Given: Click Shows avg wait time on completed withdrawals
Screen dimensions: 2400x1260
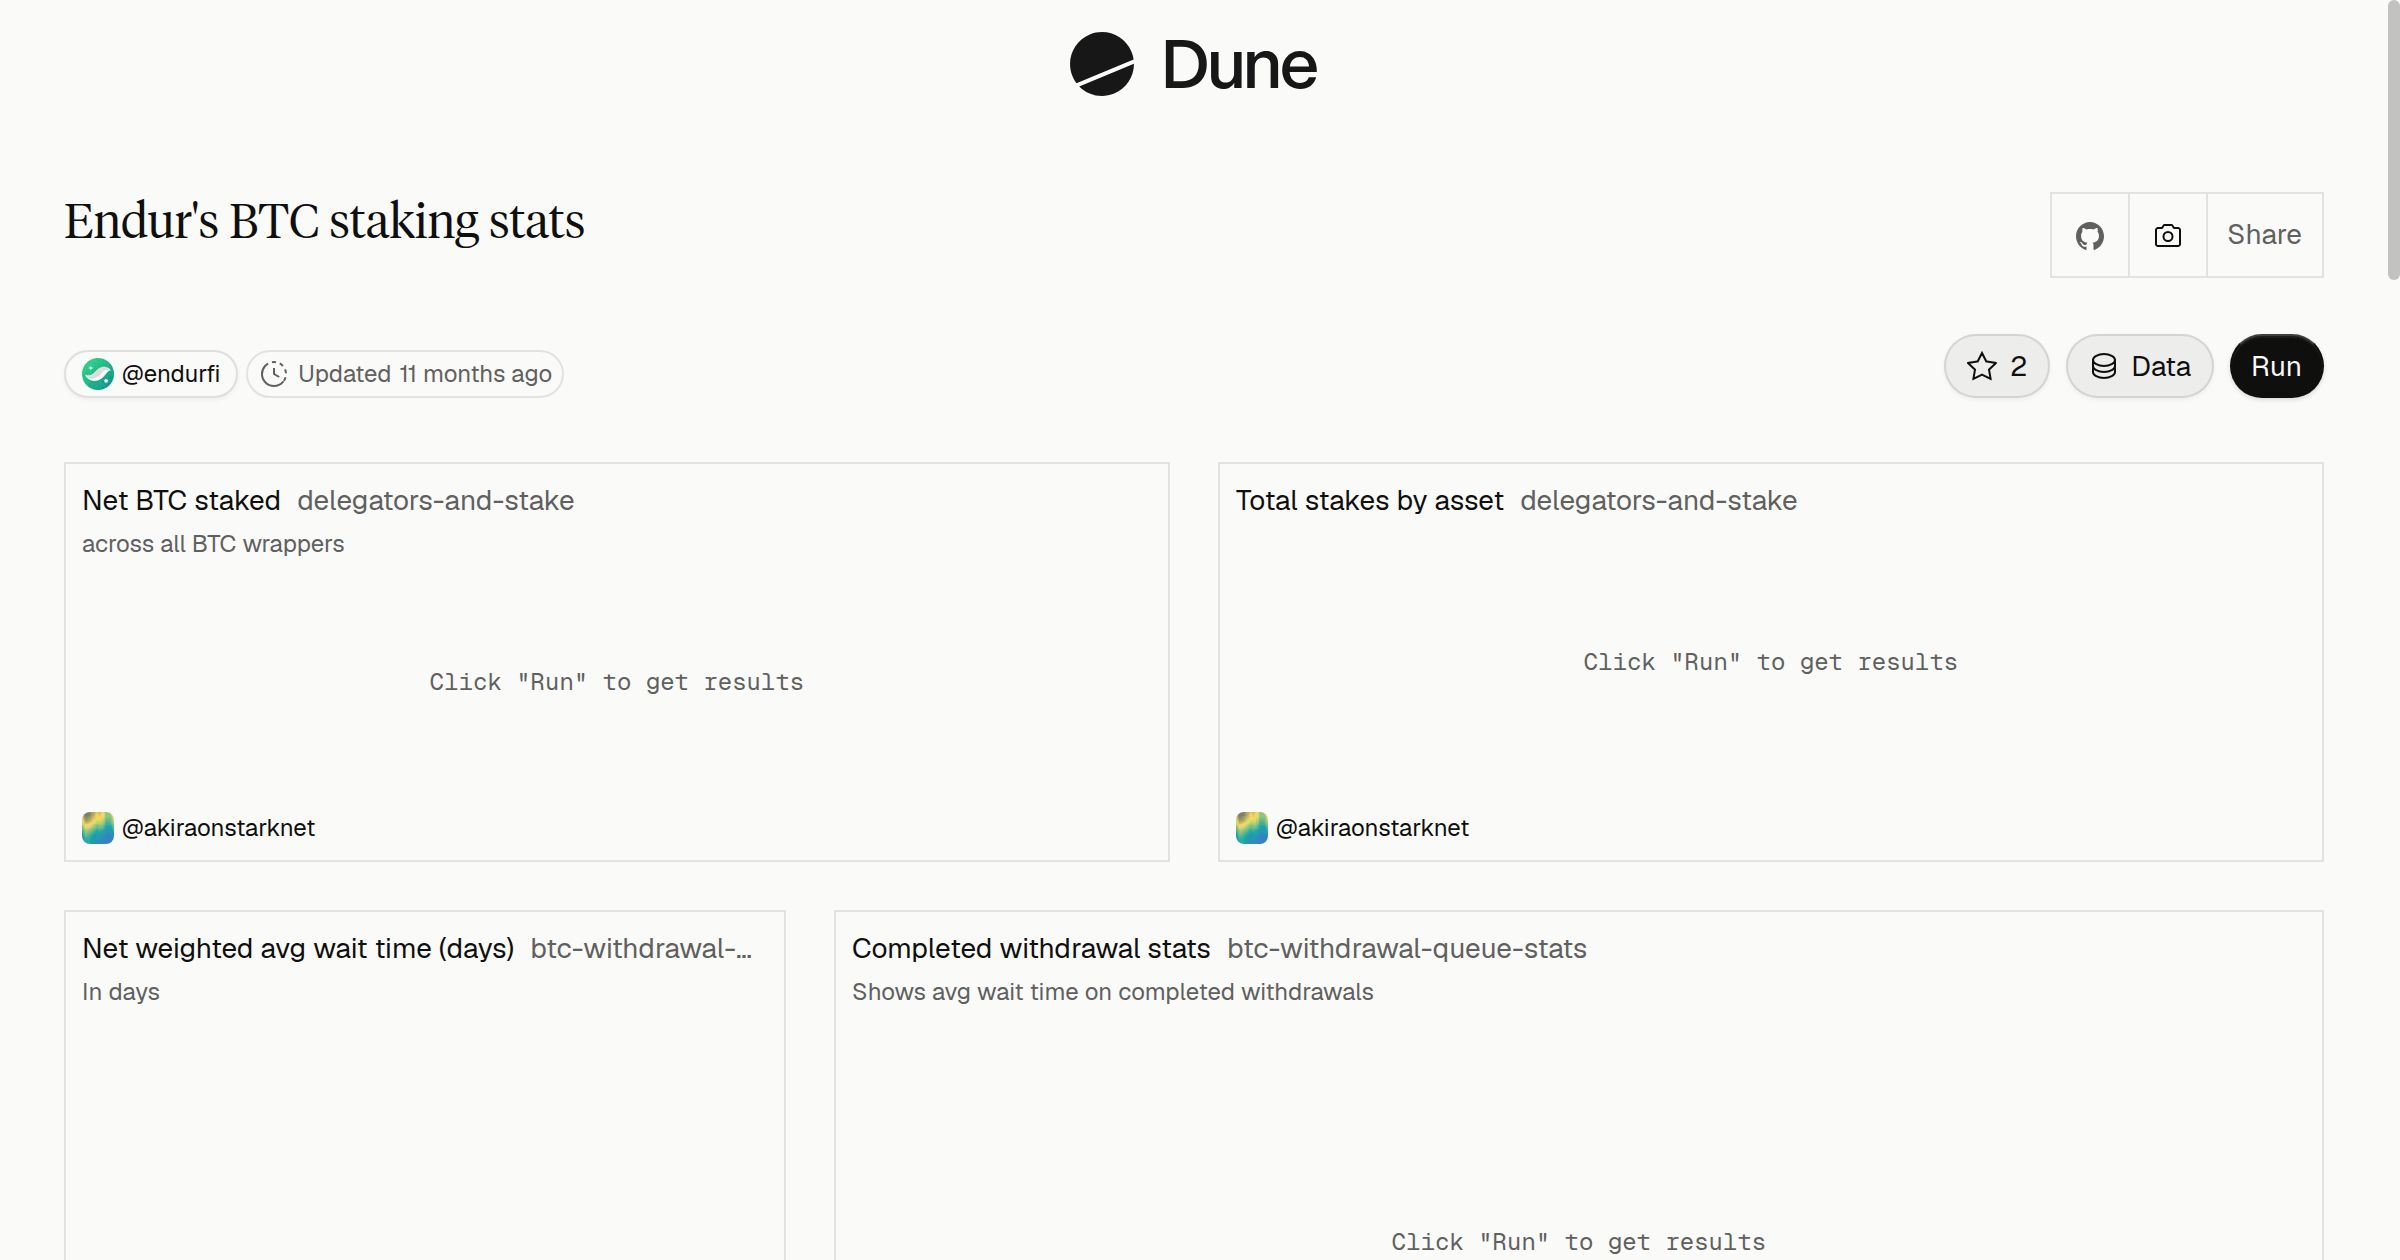Looking at the screenshot, I should (x=1113, y=992).
